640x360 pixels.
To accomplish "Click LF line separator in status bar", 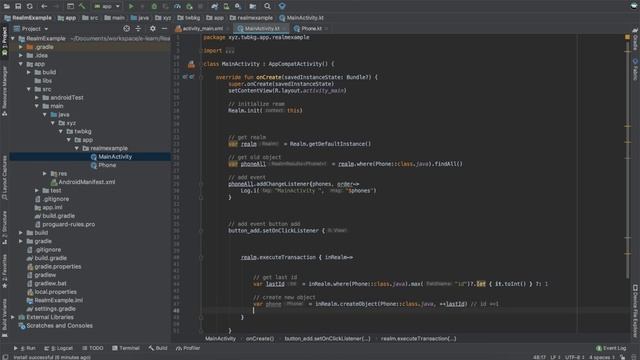I will [x=555, y=357].
